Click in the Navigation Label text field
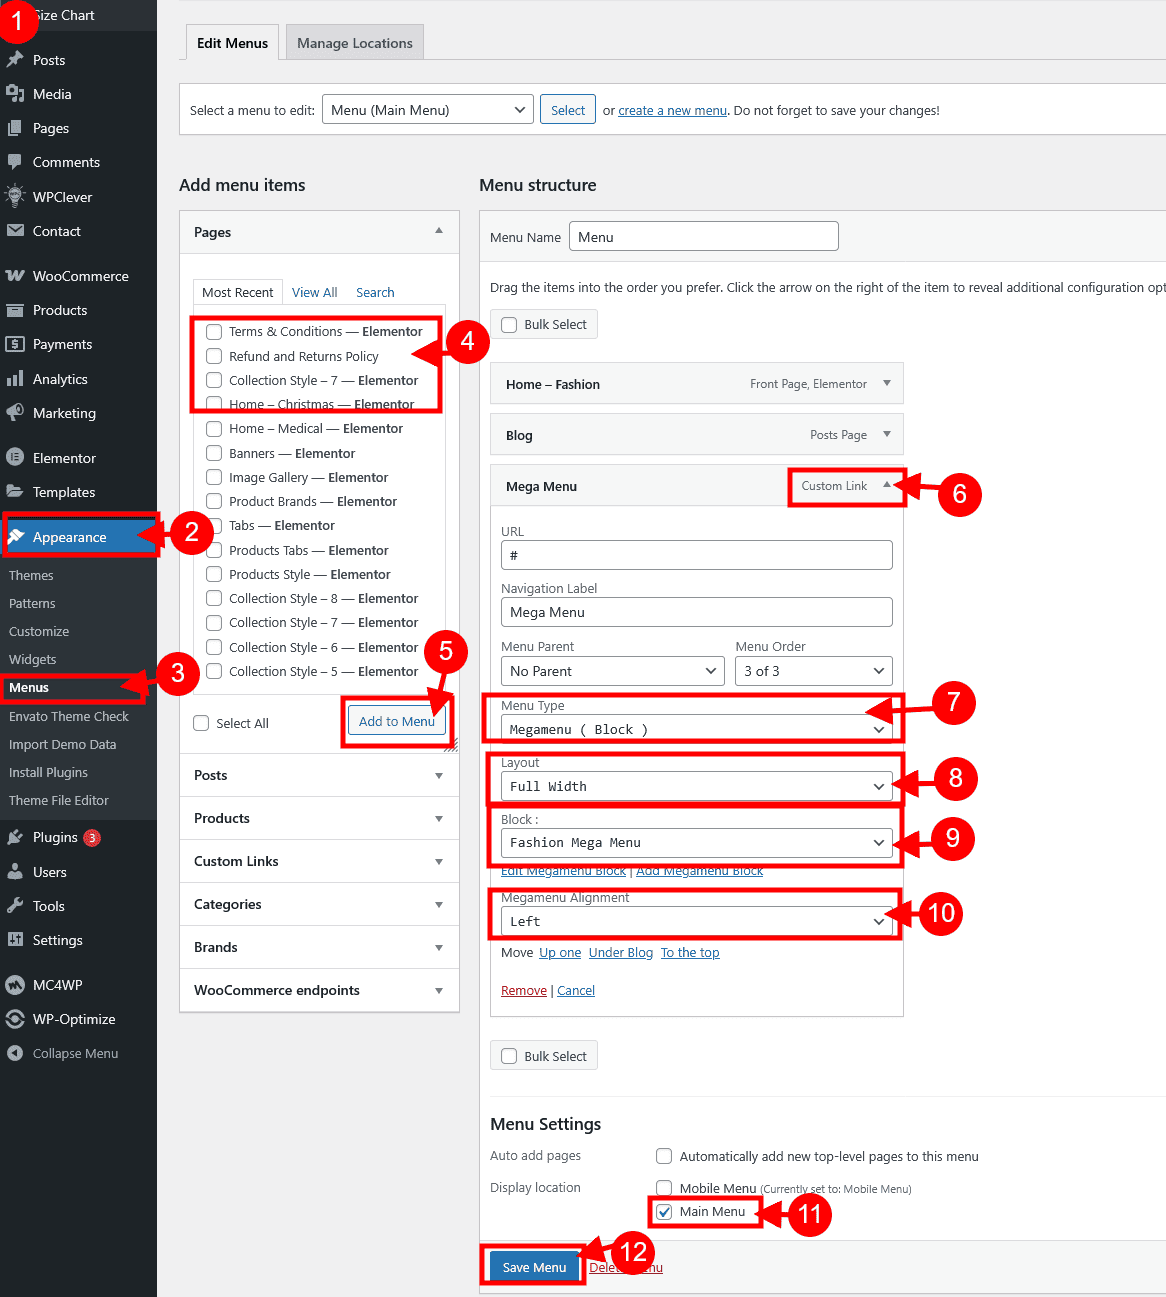Viewport: 1166px width, 1297px height. coord(696,612)
